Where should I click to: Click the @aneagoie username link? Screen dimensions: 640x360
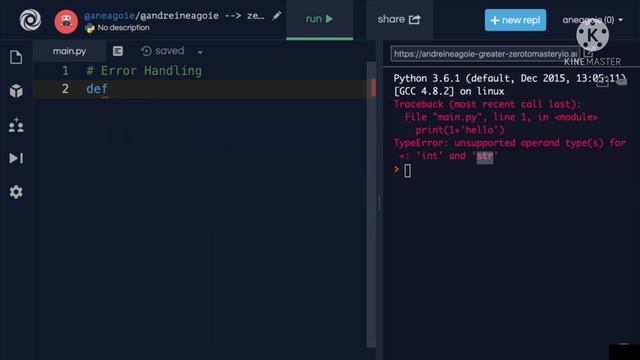tap(109, 16)
